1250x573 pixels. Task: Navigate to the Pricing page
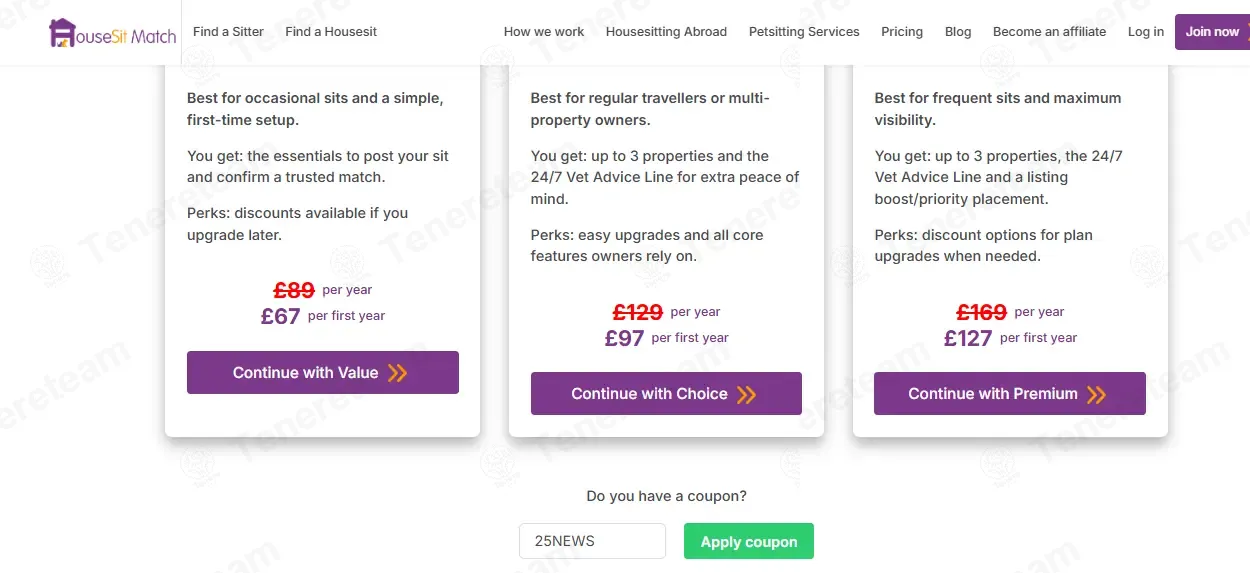pyautogui.click(x=902, y=32)
